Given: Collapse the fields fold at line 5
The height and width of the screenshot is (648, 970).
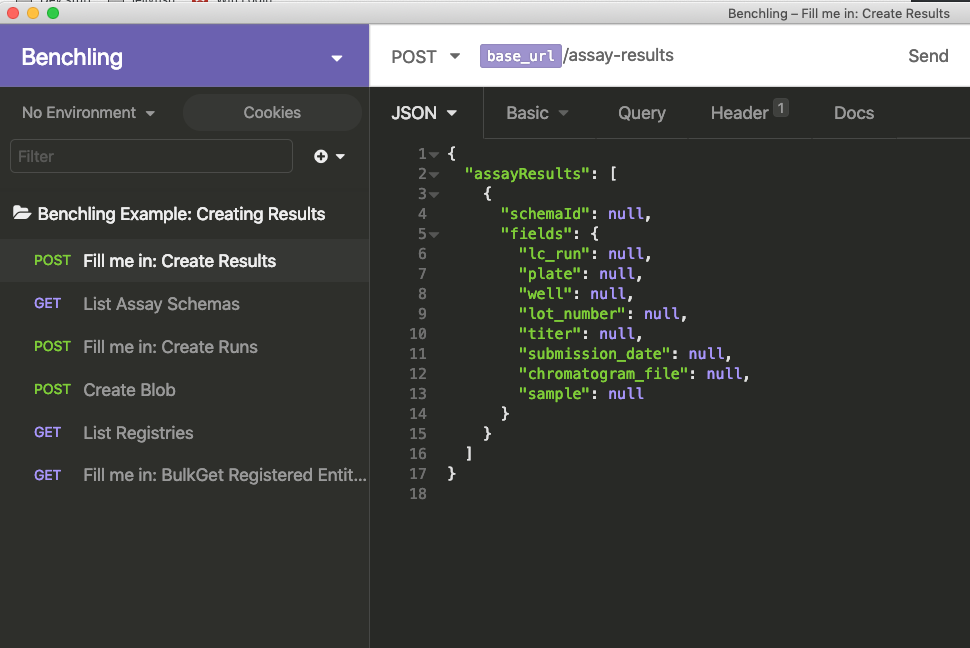Looking at the screenshot, I should [x=434, y=235].
